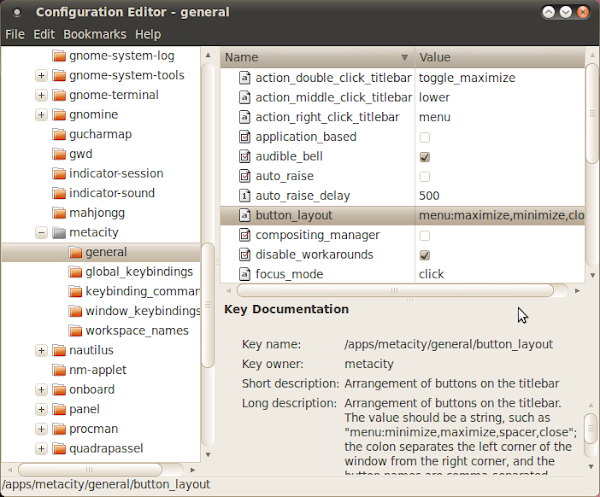Click the workspace_names folder icon
The image size is (600, 497).
[x=75, y=331]
